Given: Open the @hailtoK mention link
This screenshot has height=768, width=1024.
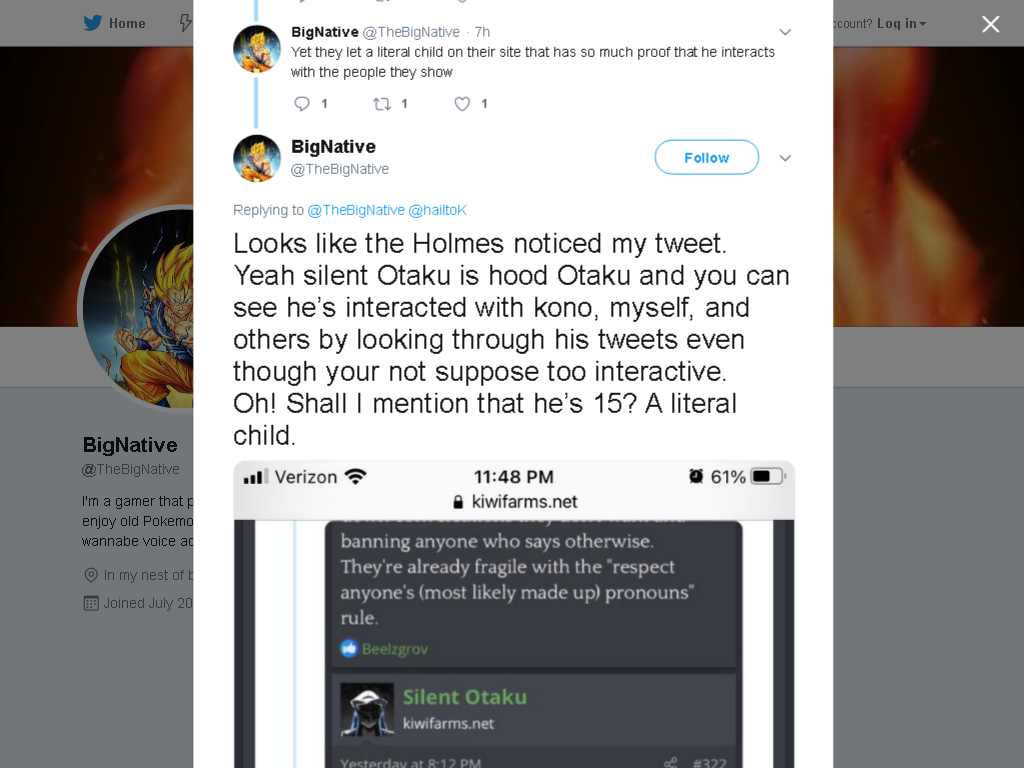Looking at the screenshot, I should (438, 210).
